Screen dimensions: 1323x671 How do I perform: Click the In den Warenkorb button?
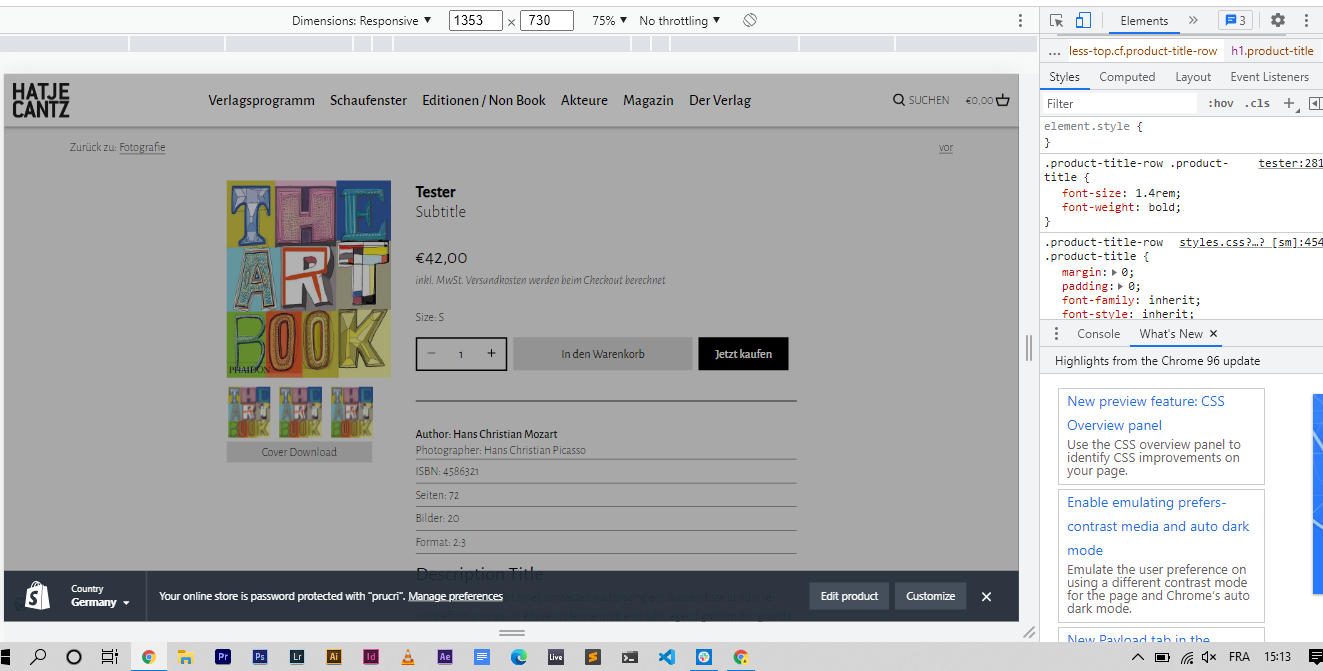(x=603, y=354)
